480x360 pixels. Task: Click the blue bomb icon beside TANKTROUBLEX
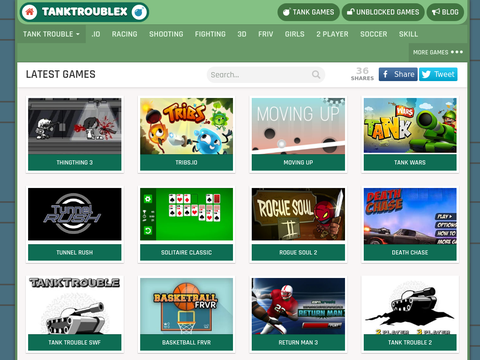click(139, 12)
